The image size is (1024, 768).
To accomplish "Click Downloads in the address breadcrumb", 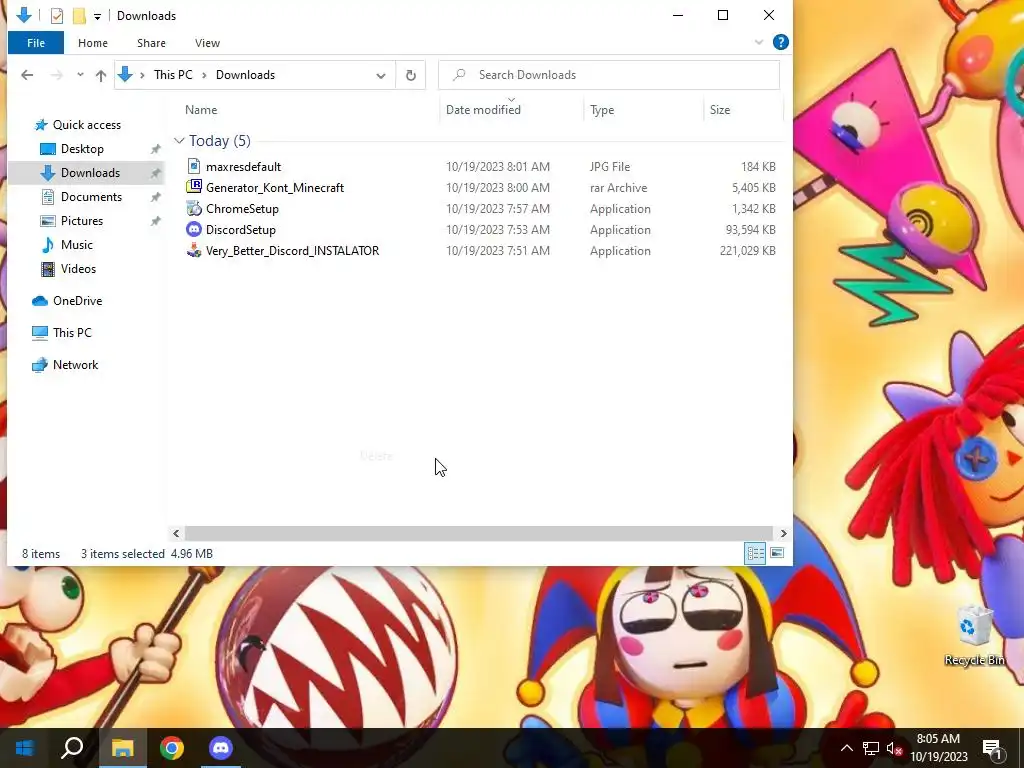I will pos(246,75).
